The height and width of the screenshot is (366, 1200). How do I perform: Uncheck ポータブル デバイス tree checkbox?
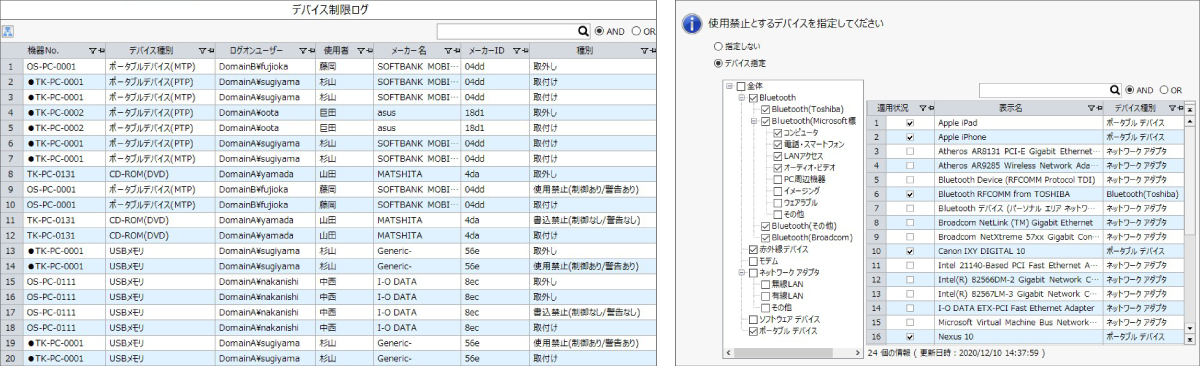pos(753,331)
